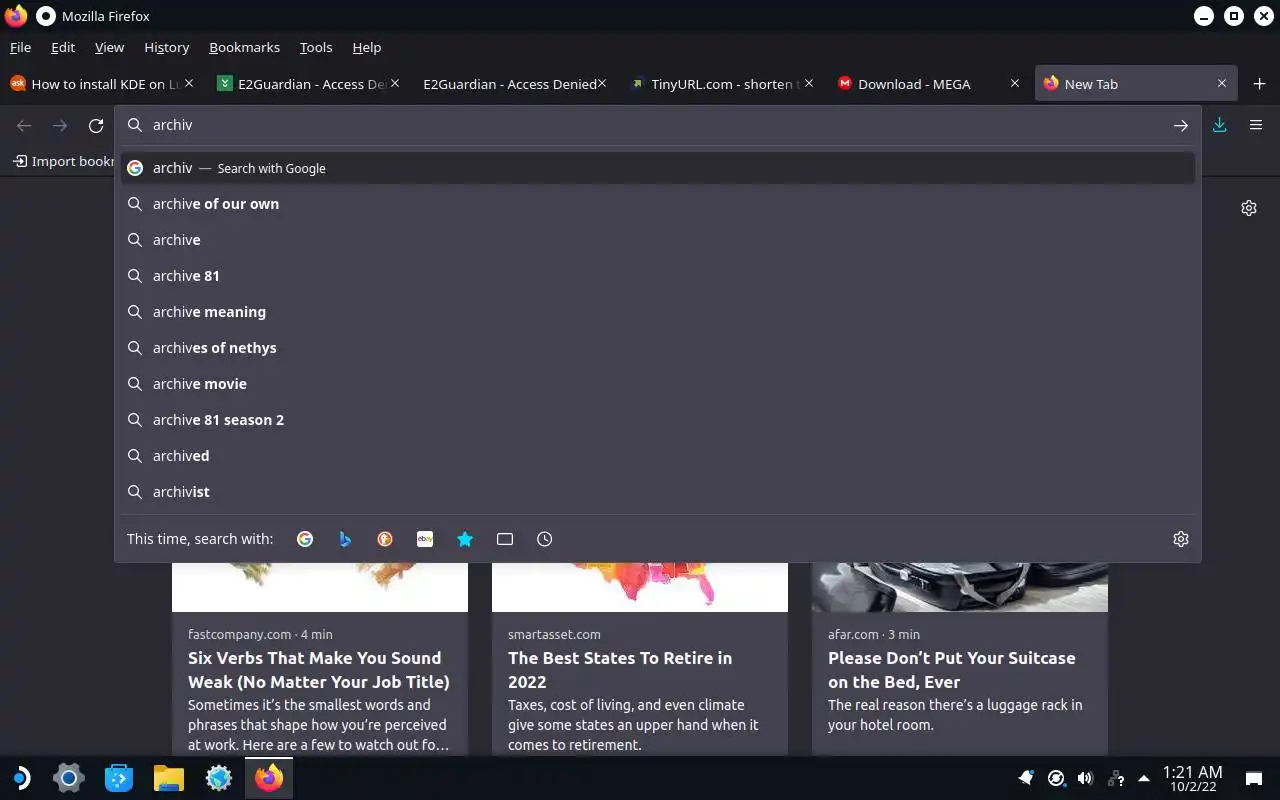Image resolution: width=1280 pixels, height=800 pixels.
Task: Select suggestion 'archived'
Action: [658, 456]
